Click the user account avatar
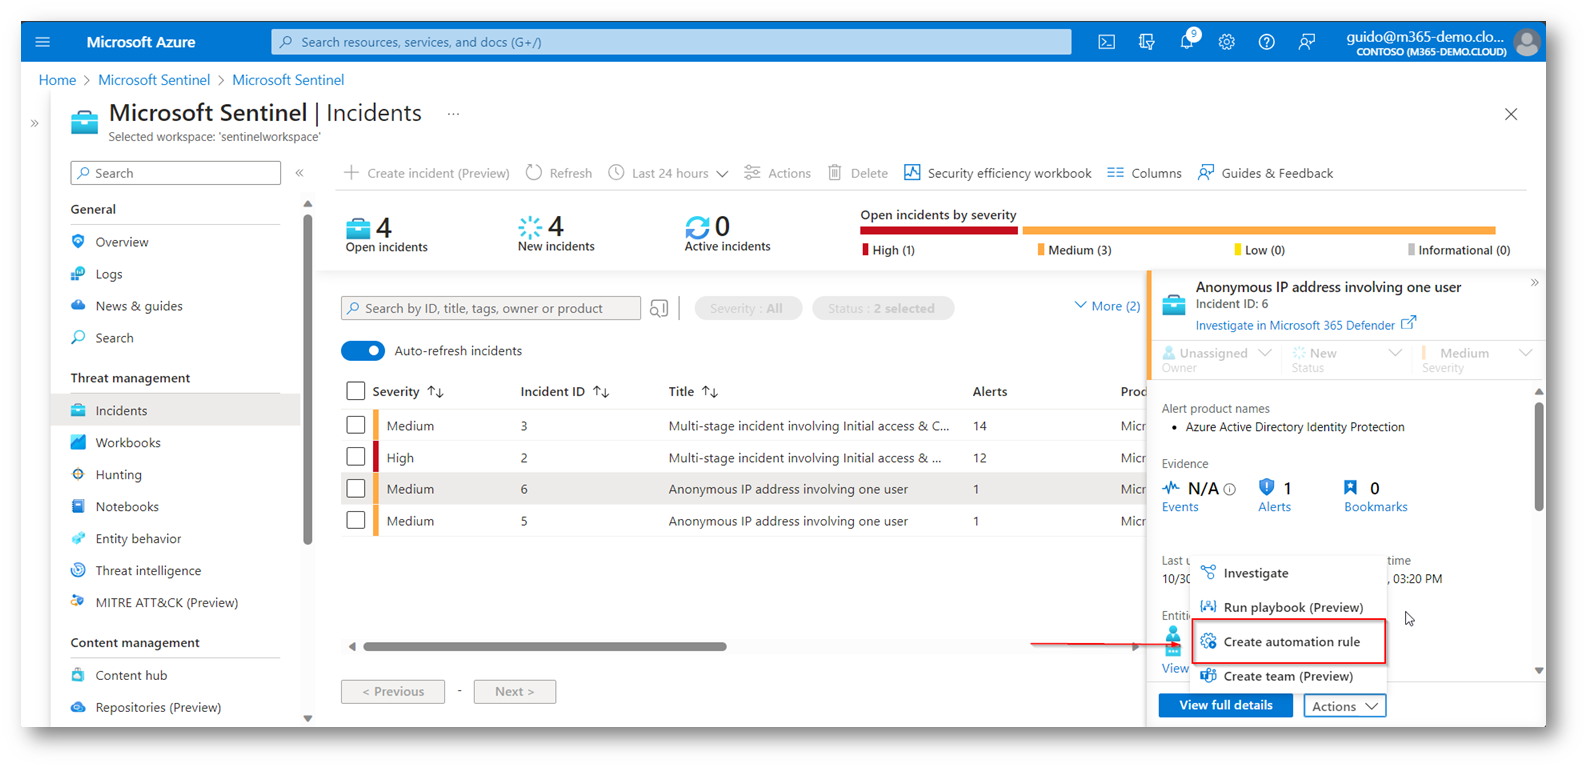Image resolution: width=1588 pixels, height=769 pixels. (1526, 42)
